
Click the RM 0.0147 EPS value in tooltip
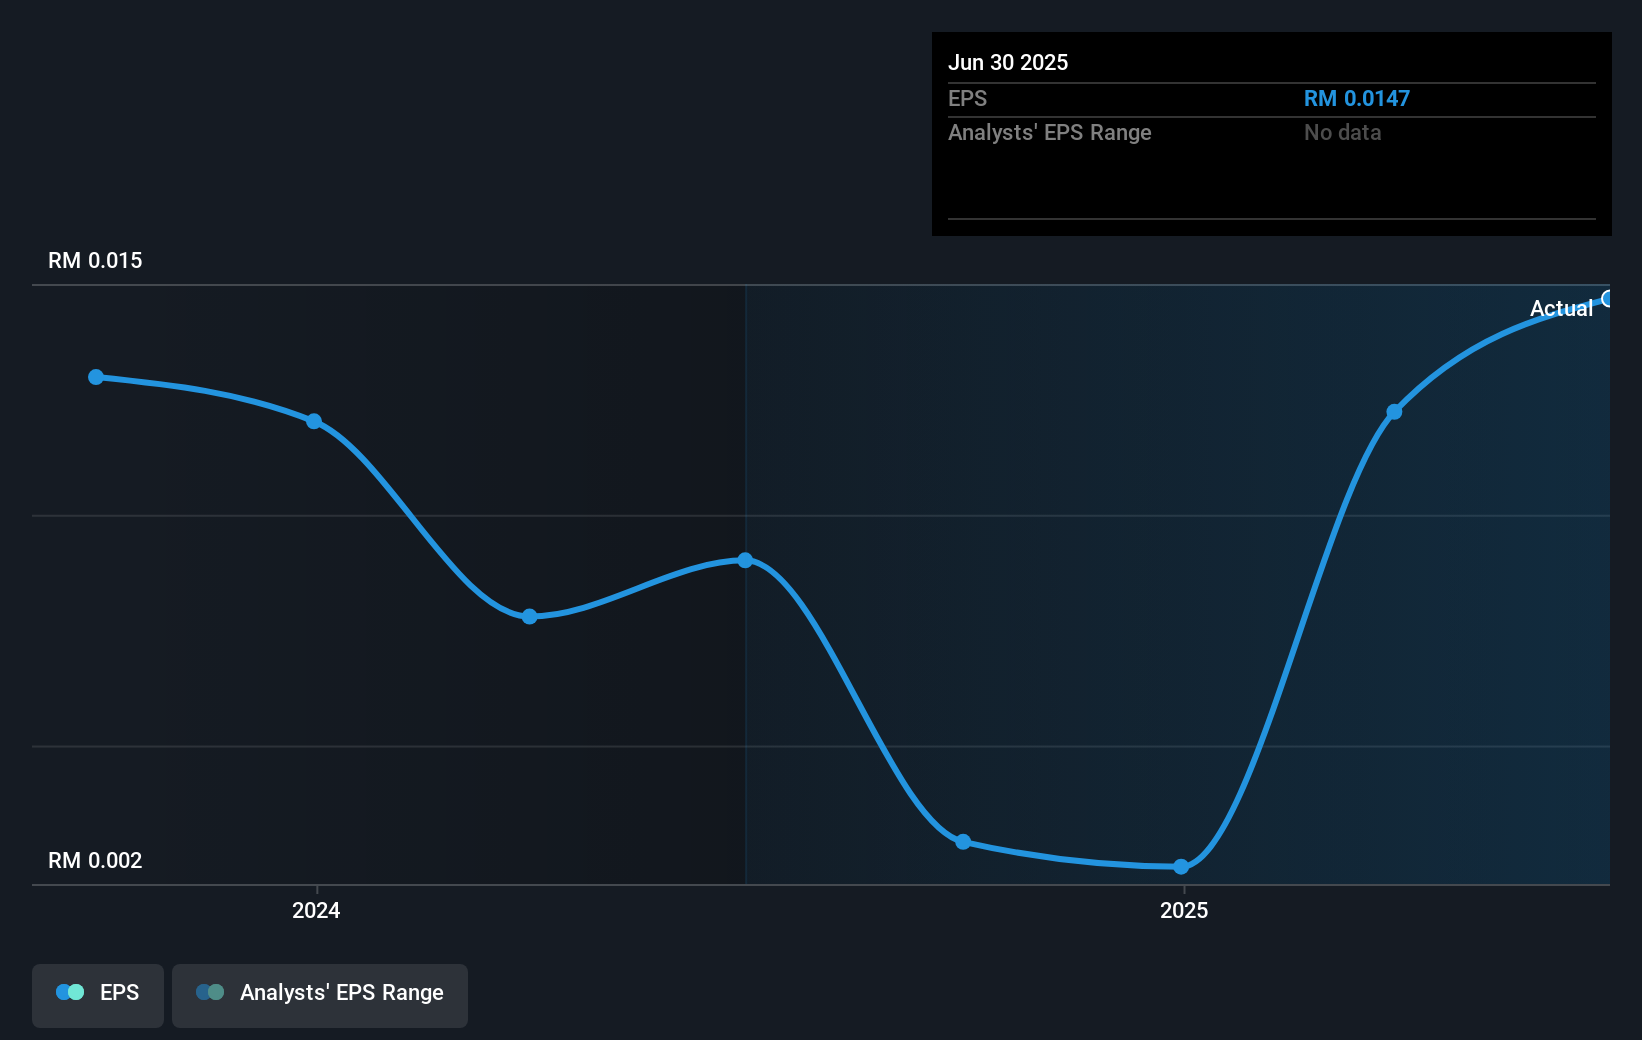coord(1357,98)
